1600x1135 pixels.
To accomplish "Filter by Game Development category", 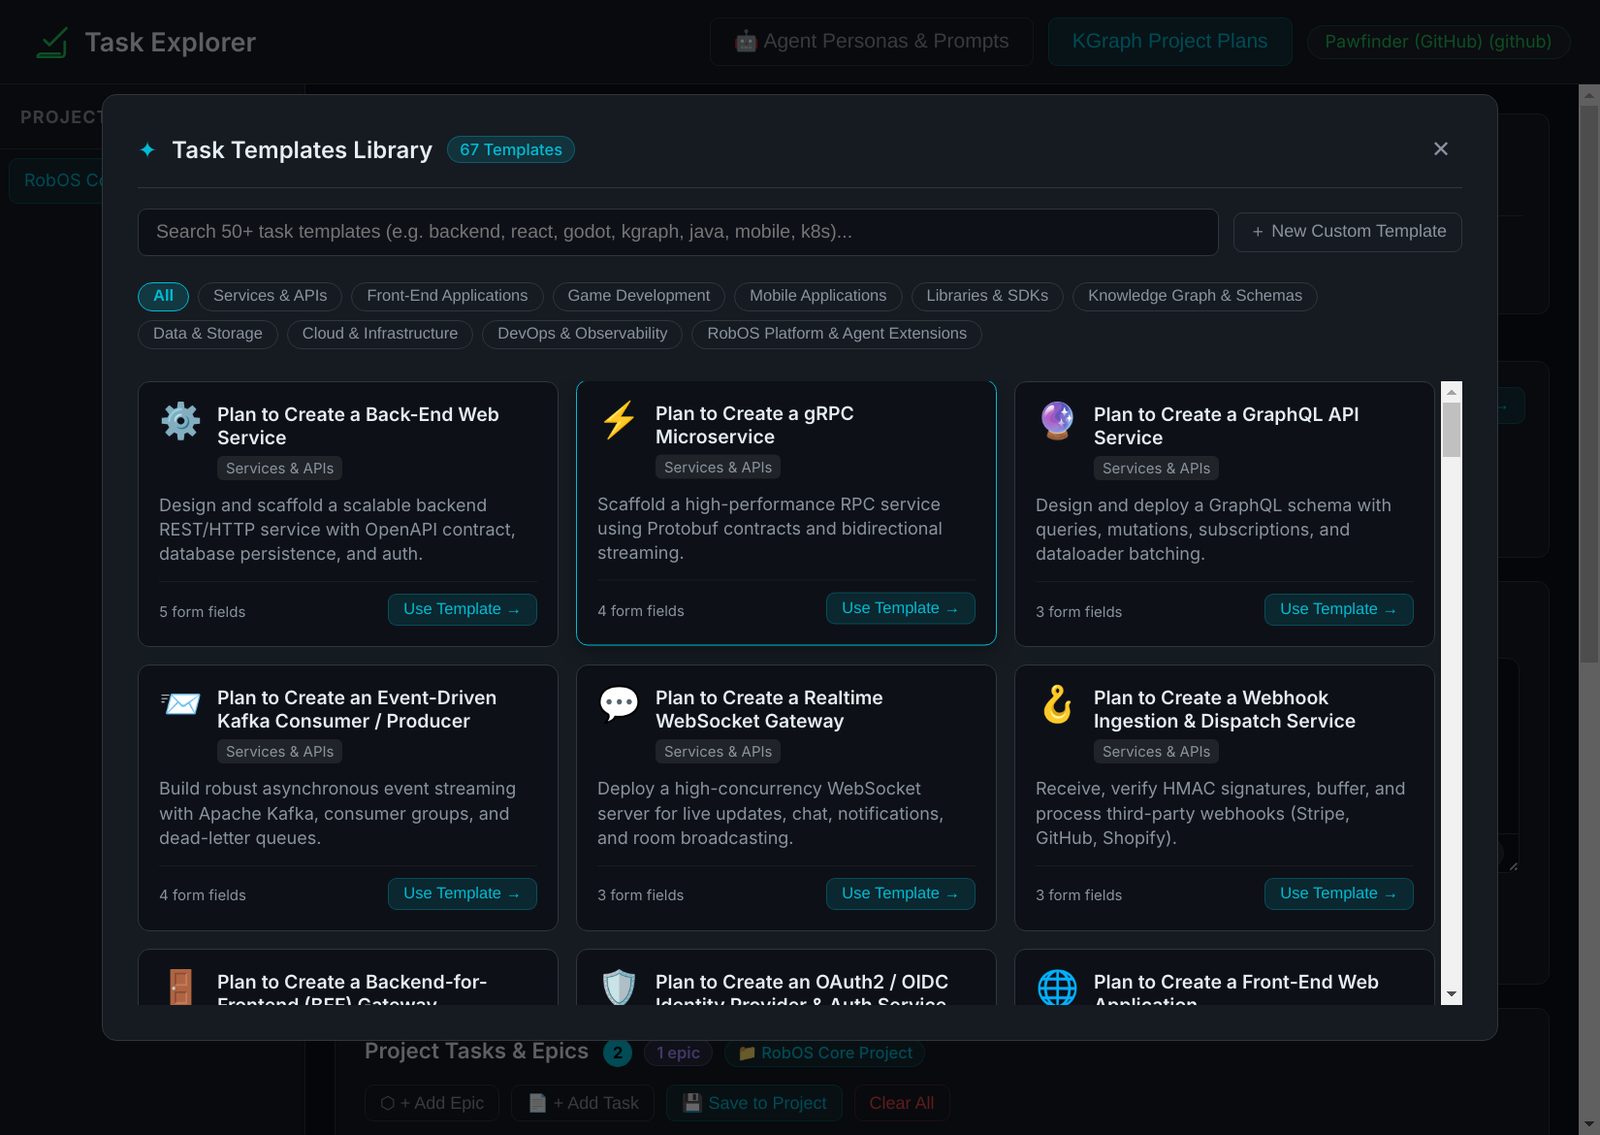I will coord(639,296).
